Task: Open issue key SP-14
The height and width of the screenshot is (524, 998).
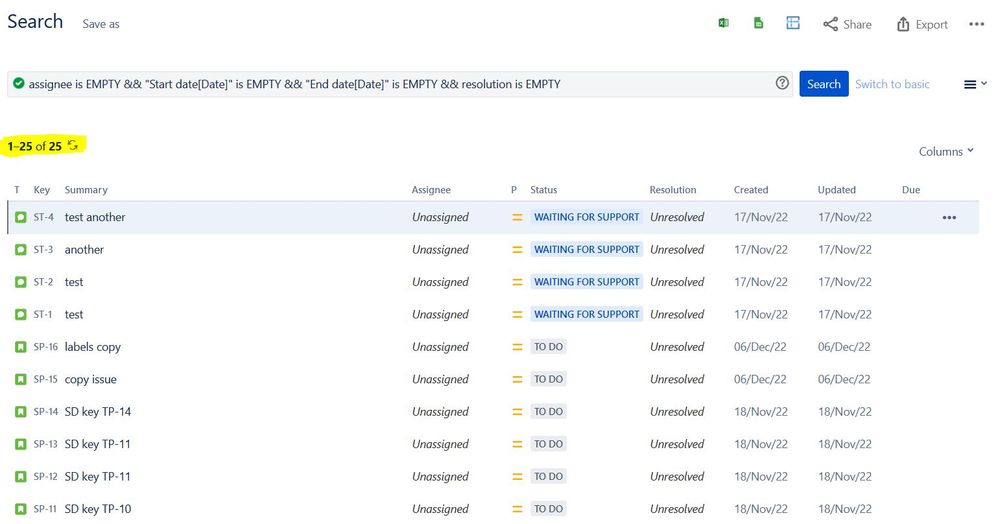Action: [x=46, y=412]
